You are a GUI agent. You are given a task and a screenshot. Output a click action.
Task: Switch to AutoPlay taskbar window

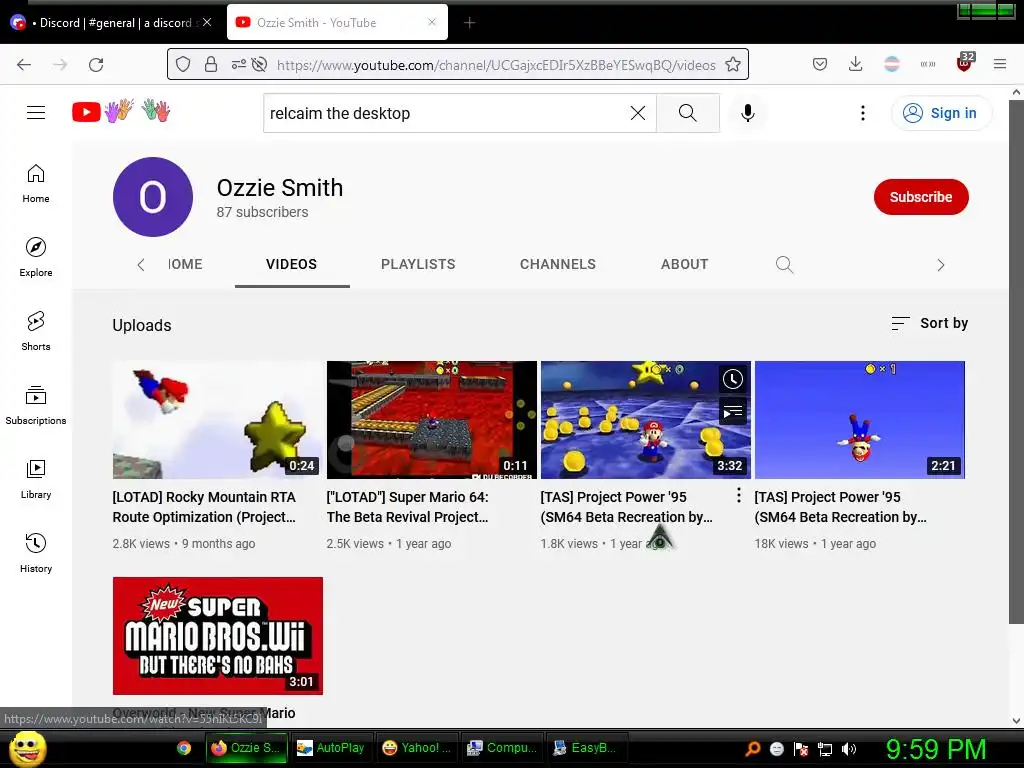click(332, 748)
